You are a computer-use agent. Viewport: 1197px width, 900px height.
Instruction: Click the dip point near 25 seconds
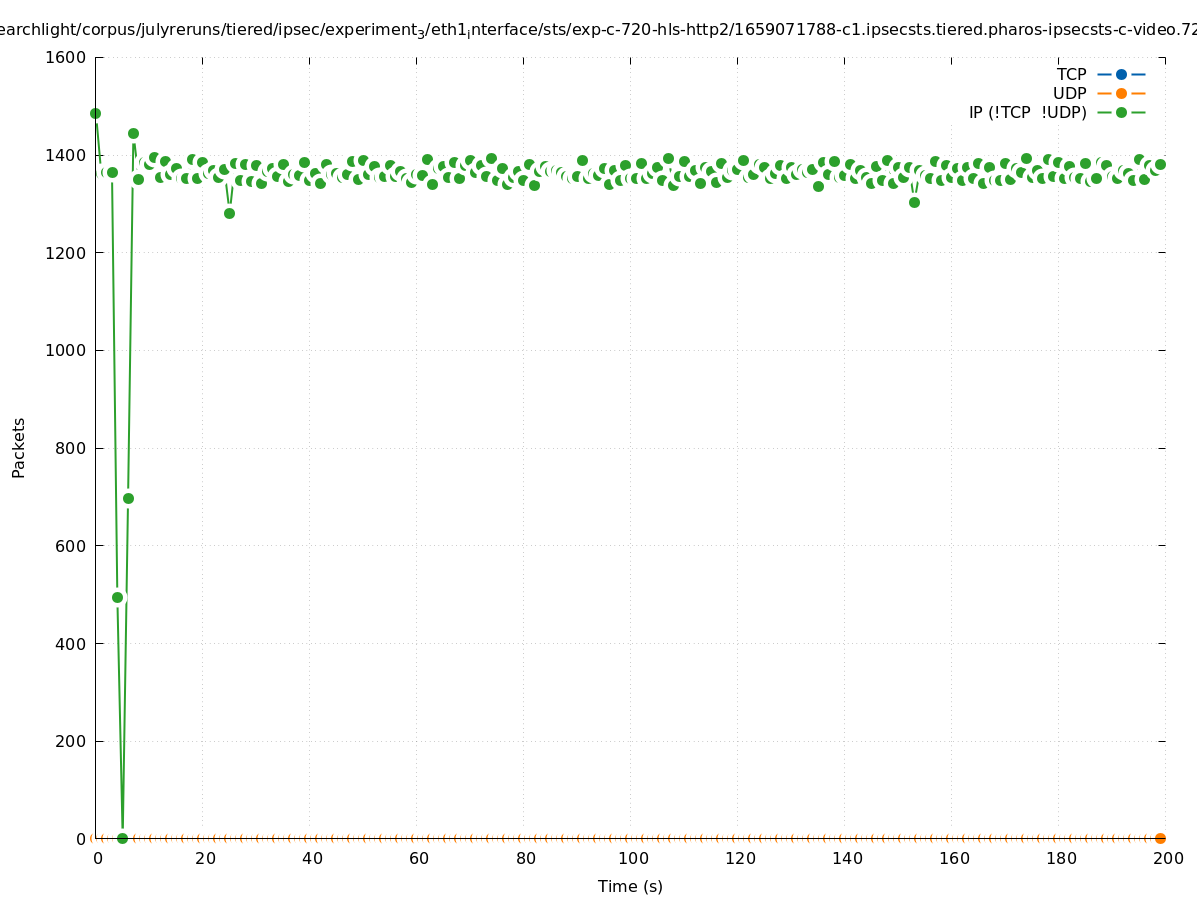(229, 213)
